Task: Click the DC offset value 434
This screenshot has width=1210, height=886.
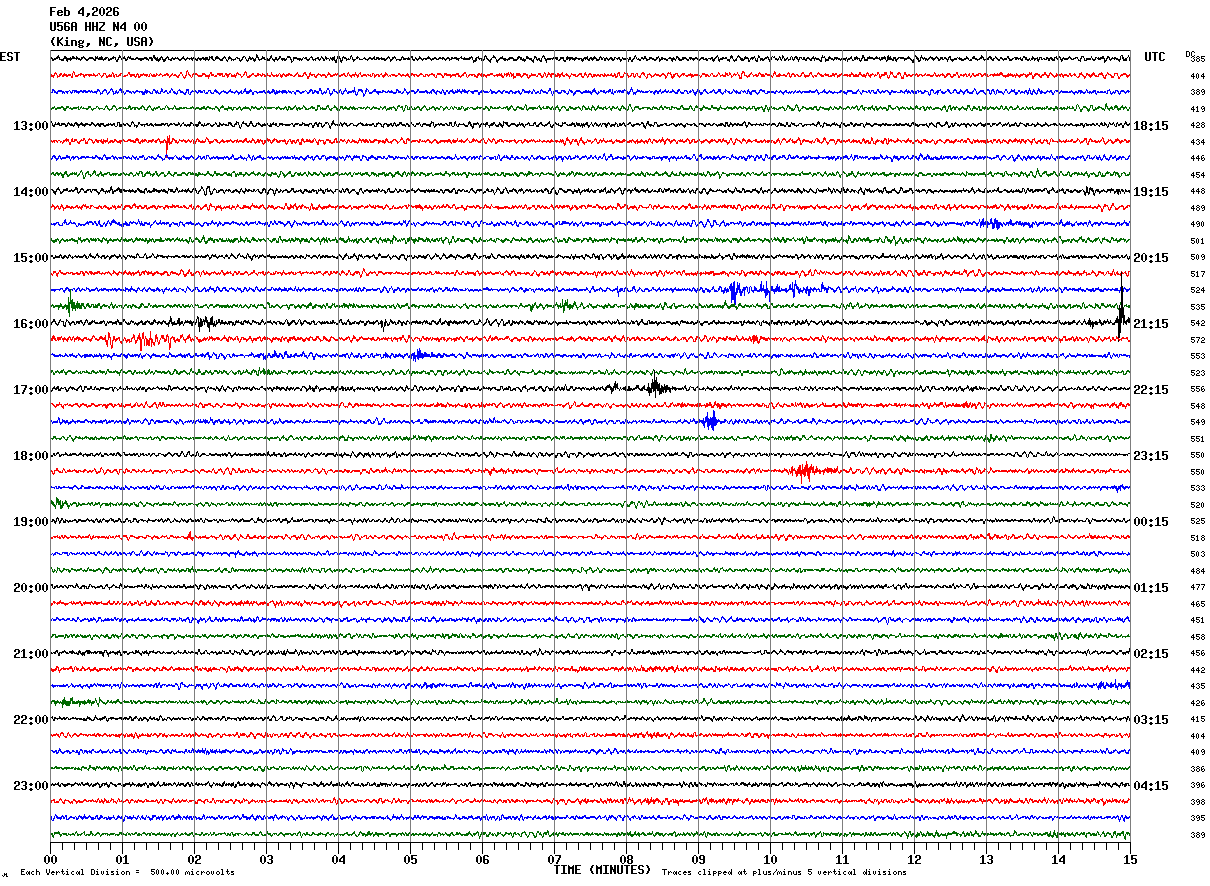Action: (x=1197, y=142)
